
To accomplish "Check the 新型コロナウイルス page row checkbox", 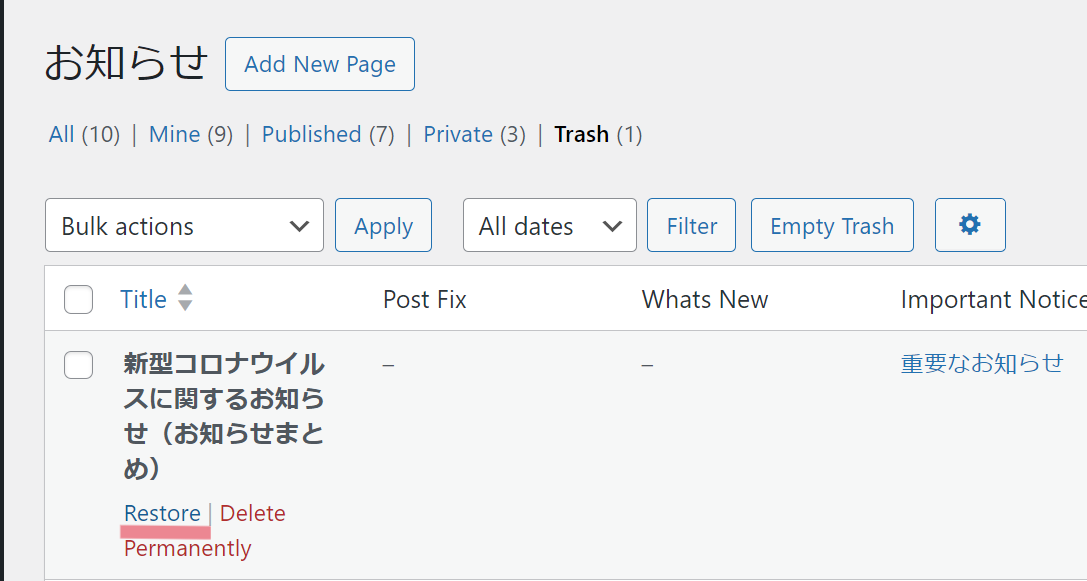I will point(78,365).
